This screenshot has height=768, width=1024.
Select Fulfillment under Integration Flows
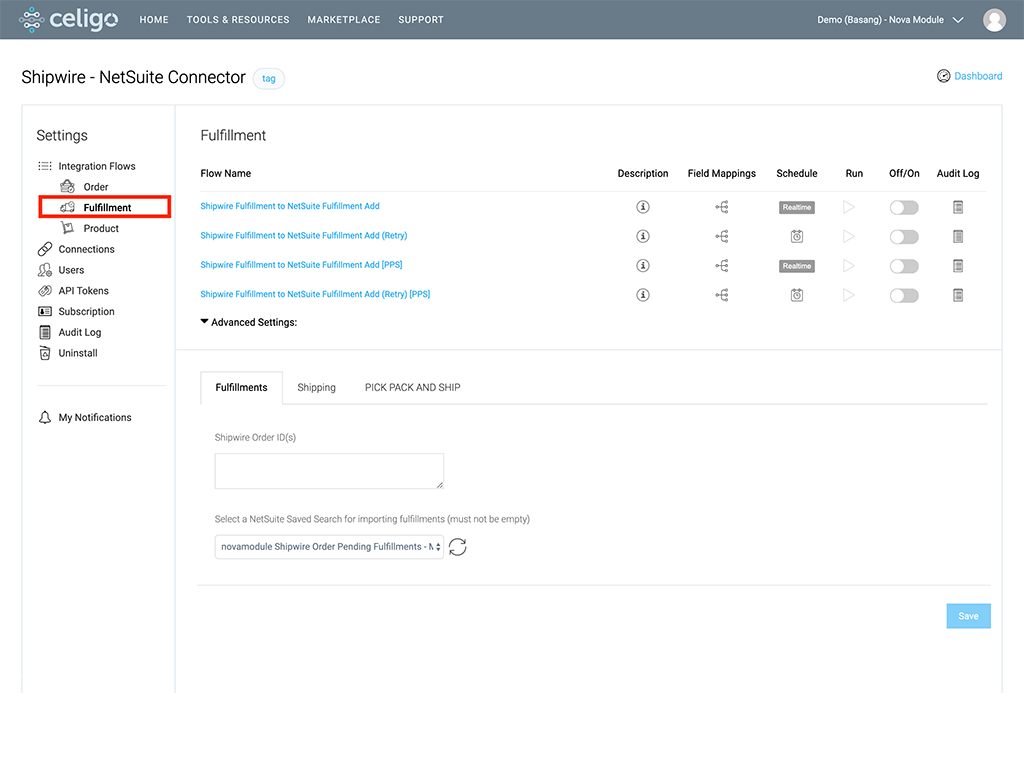pos(105,207)
